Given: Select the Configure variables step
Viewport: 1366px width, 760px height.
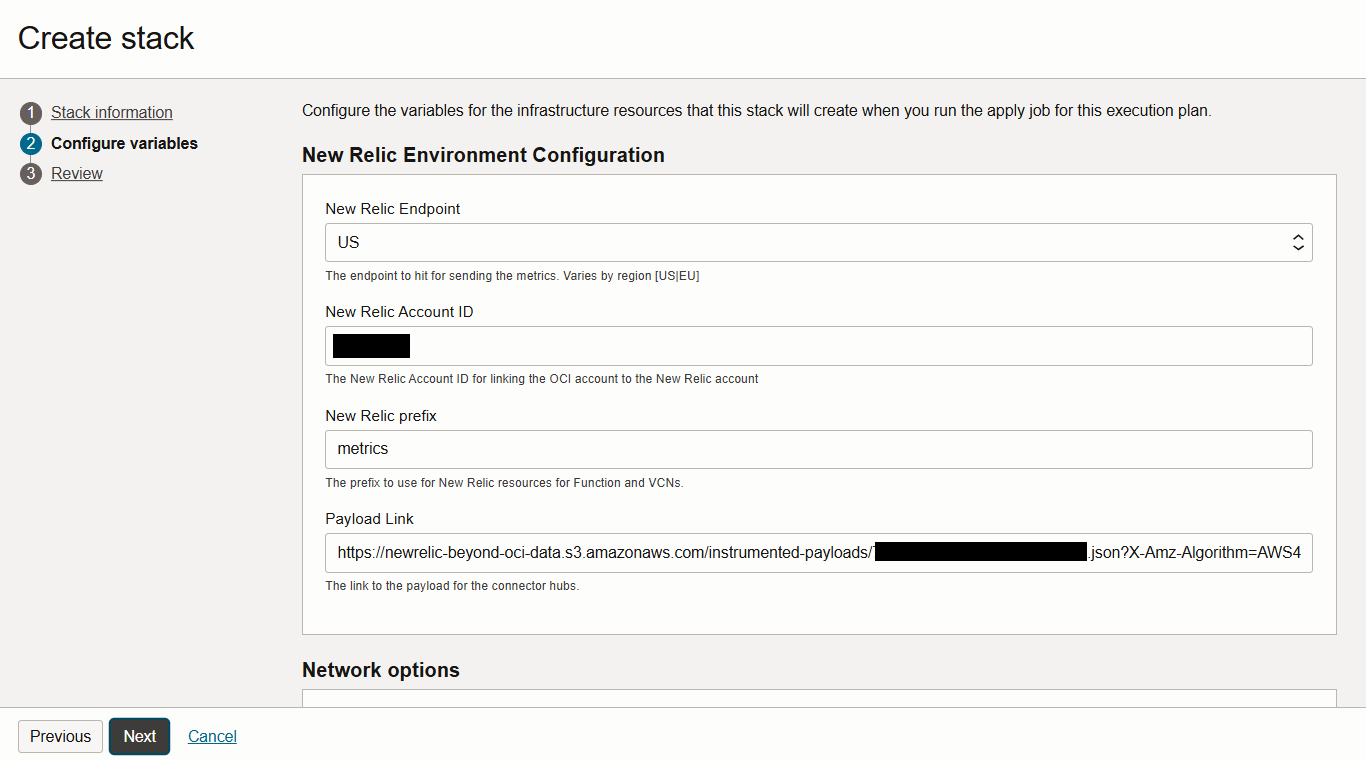Looking at the screenshot, I should [124, 143].
